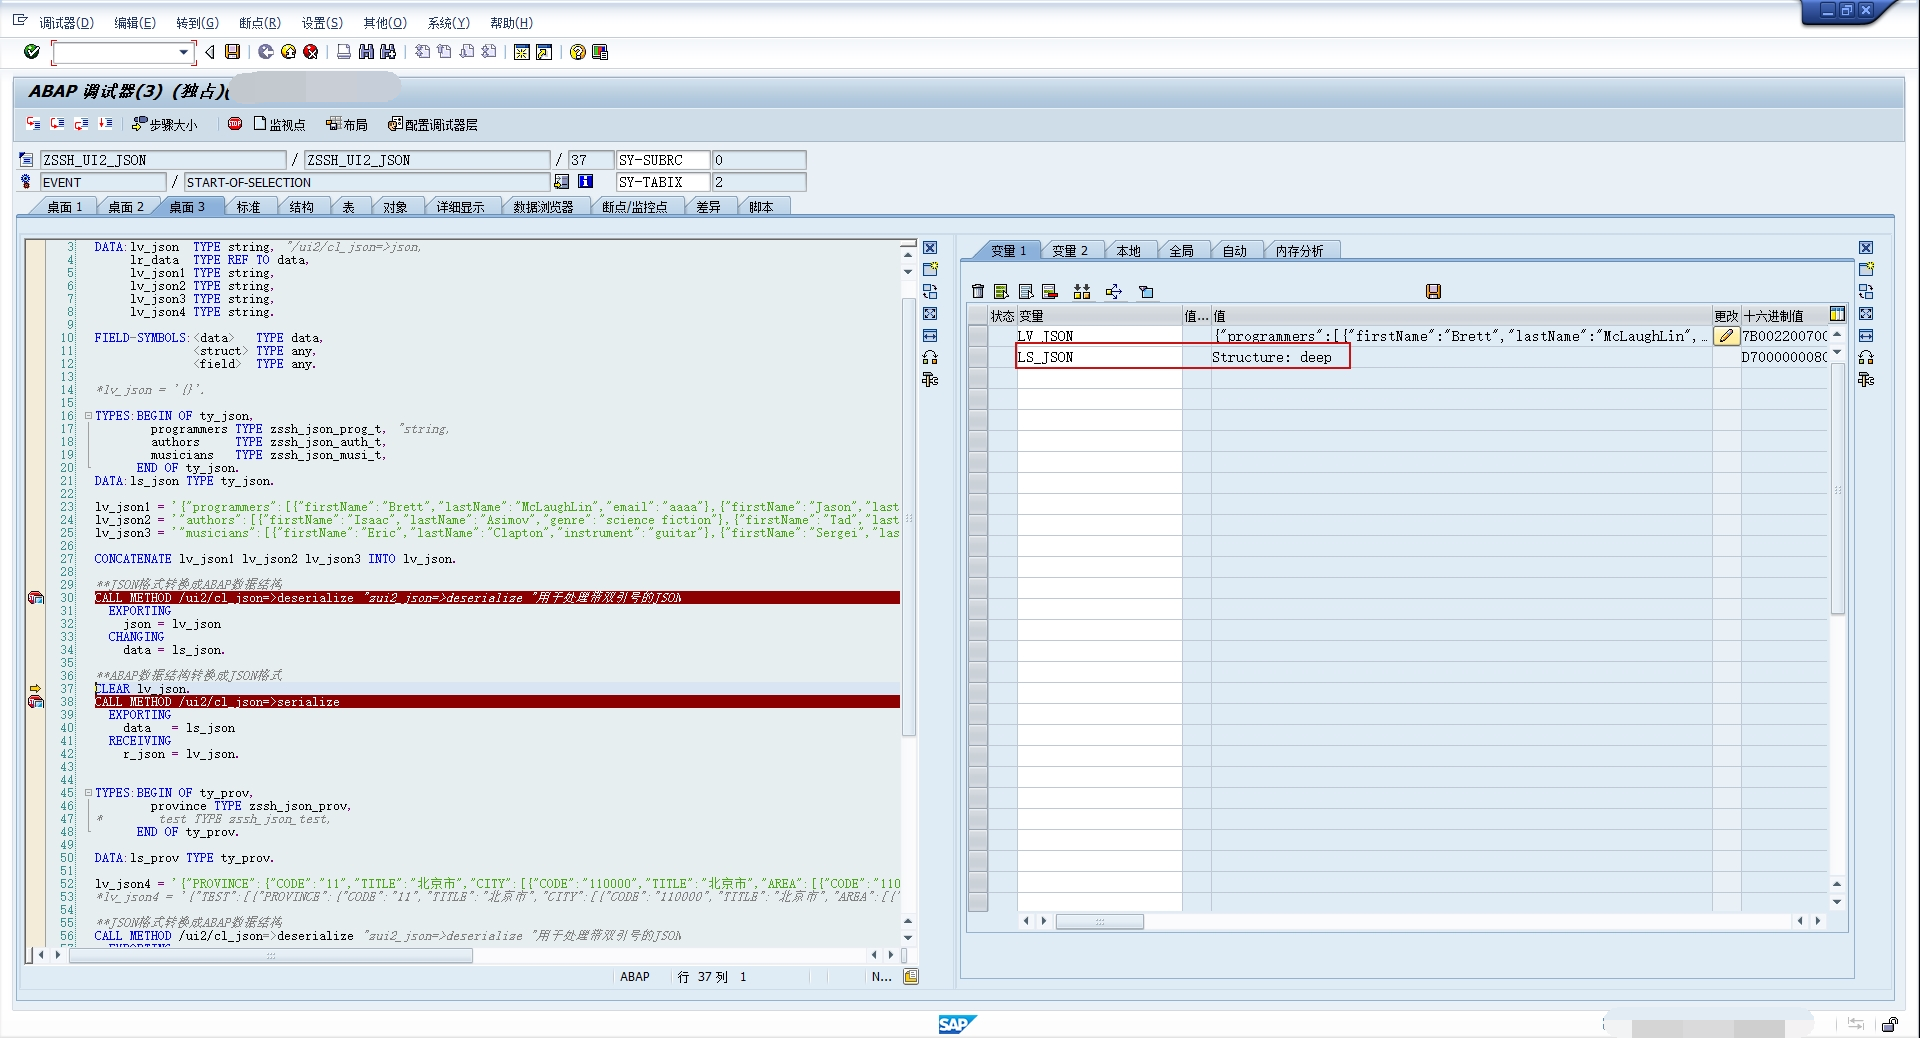This screenshot has width=1920, height=1038.
Task: Open the 设置(S) menu
Action: pyautogui.click(x=322, y=23)
